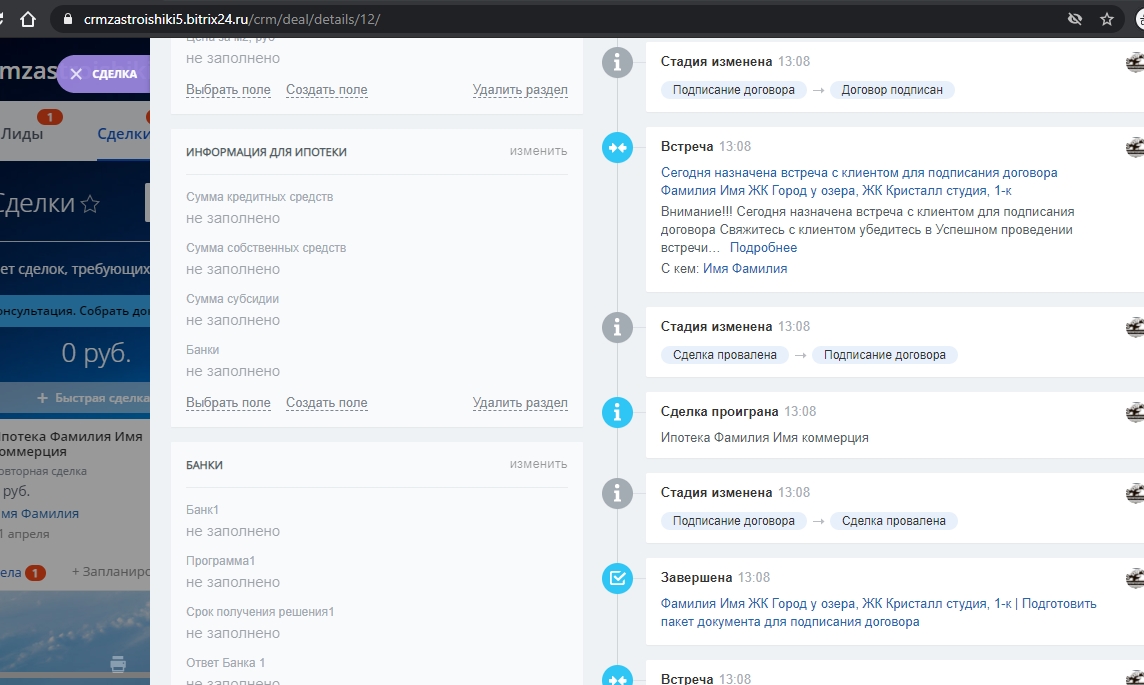Click the Быстрая сделка add button
This screenshot has height=685, width=1144.
pyautogui.click(x=92, y=398)
